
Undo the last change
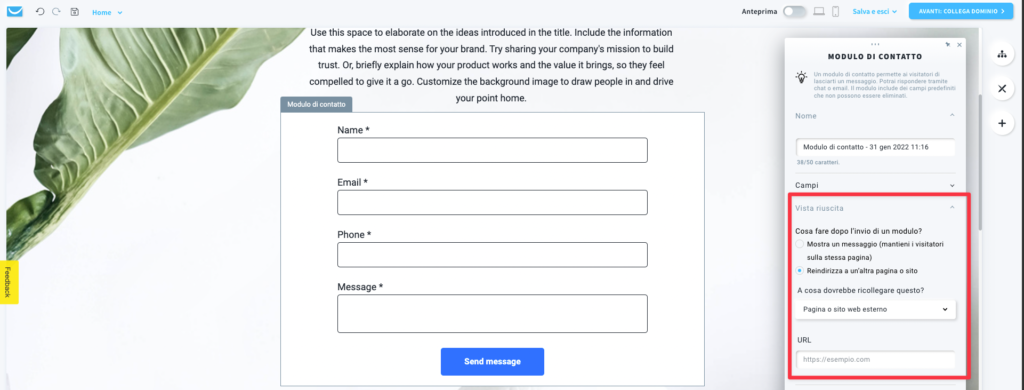(x=40, y=12)
